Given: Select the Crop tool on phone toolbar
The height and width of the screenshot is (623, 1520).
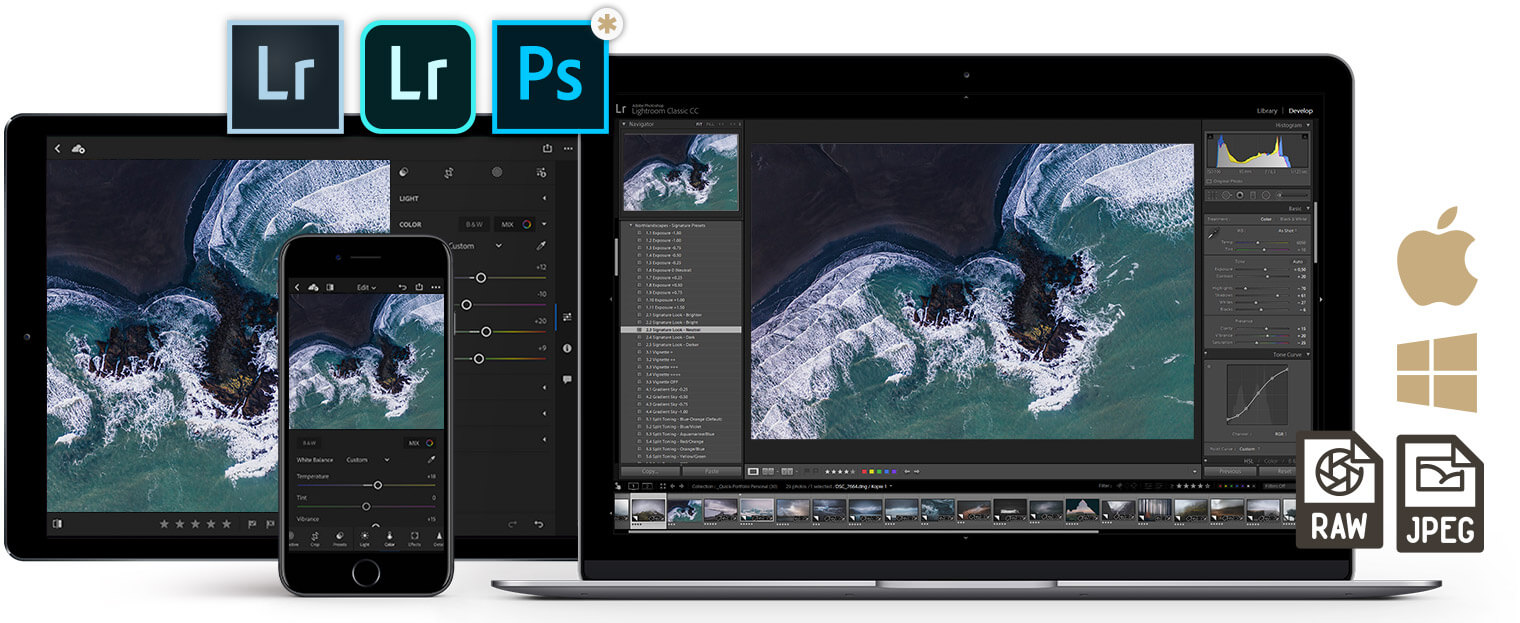Looking at the screenshot, I should (x=315, y=538).
